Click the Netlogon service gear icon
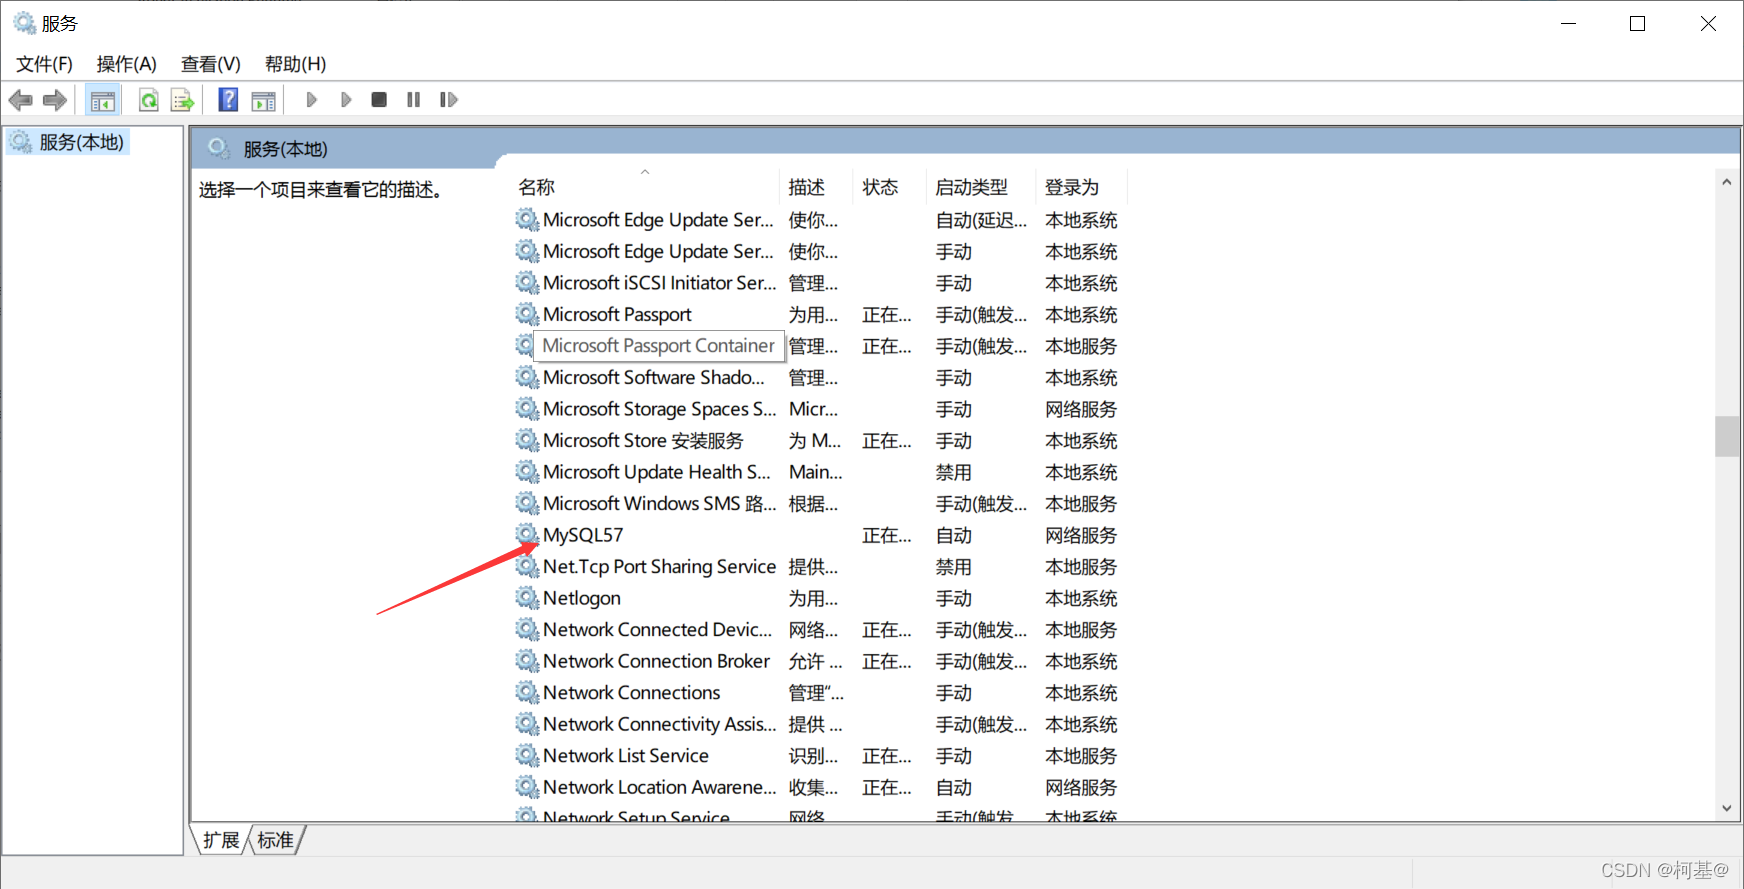Image resolution: width=1744 pixels, height=889 pixels. (x=527, y=598)
